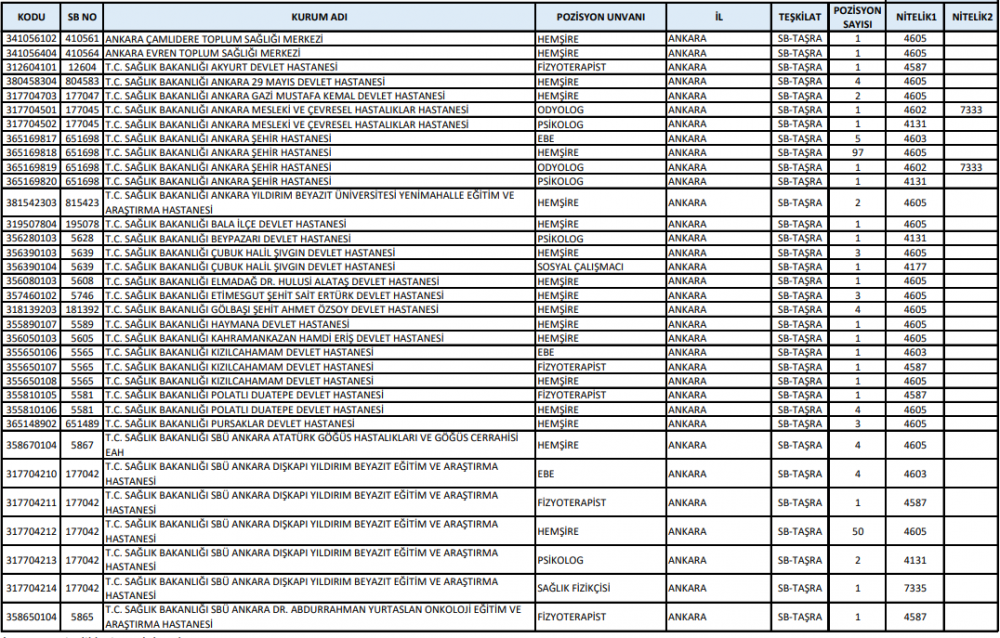Select ETİMESGUT ŞEHİT SAİT ERTÜRK hospital cell
The height and width of the screenshot is (638, 1000).
(319, 295)
